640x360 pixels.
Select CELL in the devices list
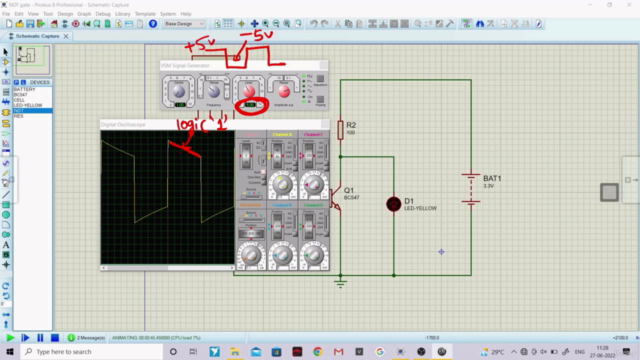pyautogui.click(x=33, y=100)
